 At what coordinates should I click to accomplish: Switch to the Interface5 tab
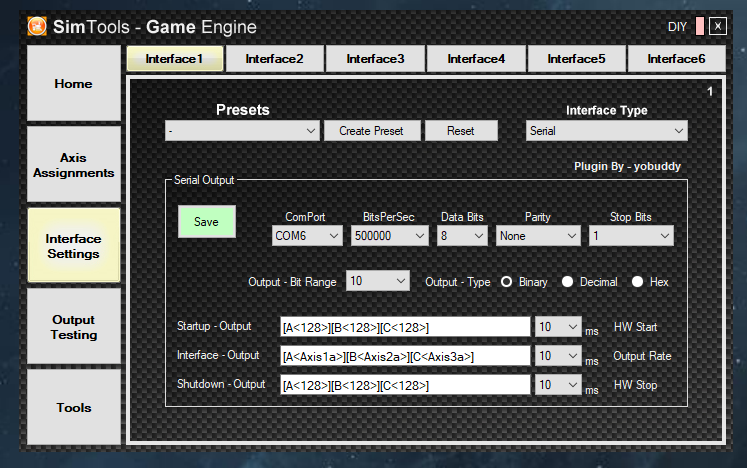[576, 59]
